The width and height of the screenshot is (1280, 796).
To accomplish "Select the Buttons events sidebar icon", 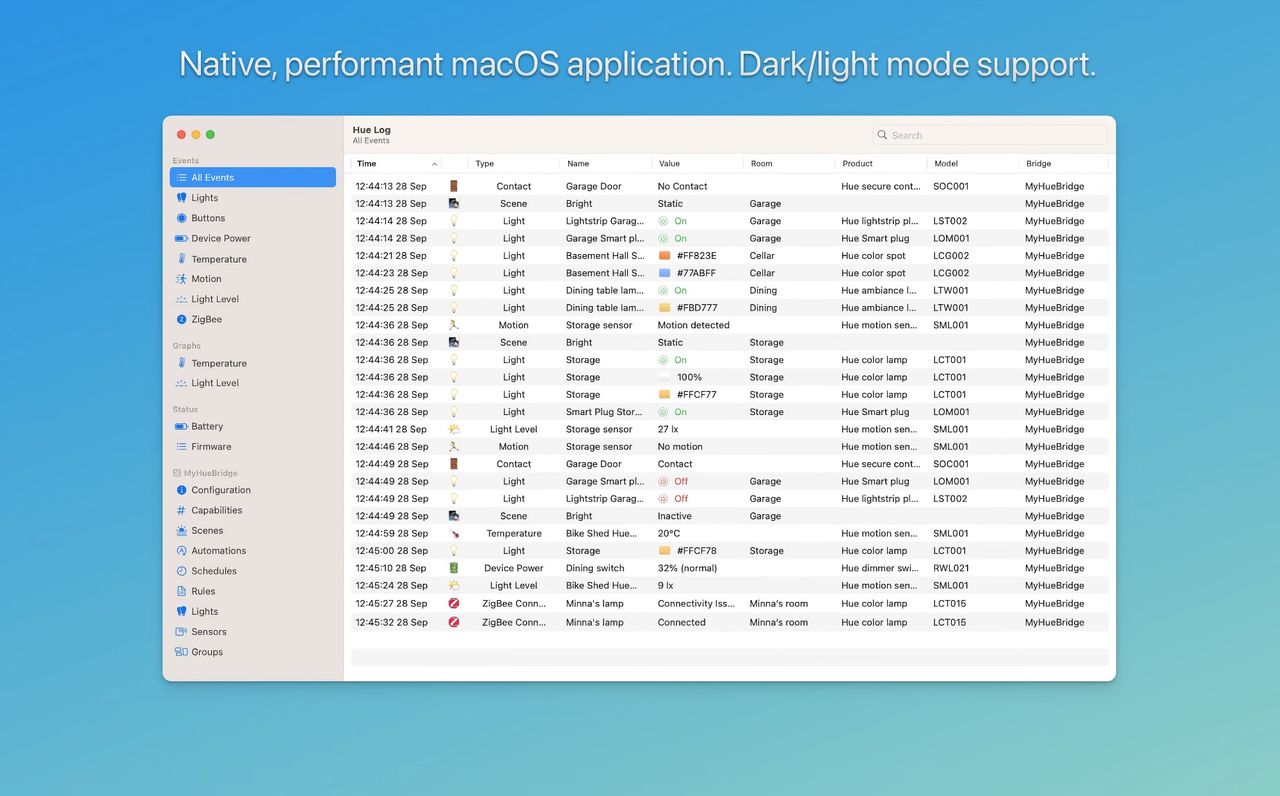I will pos(182,218).
